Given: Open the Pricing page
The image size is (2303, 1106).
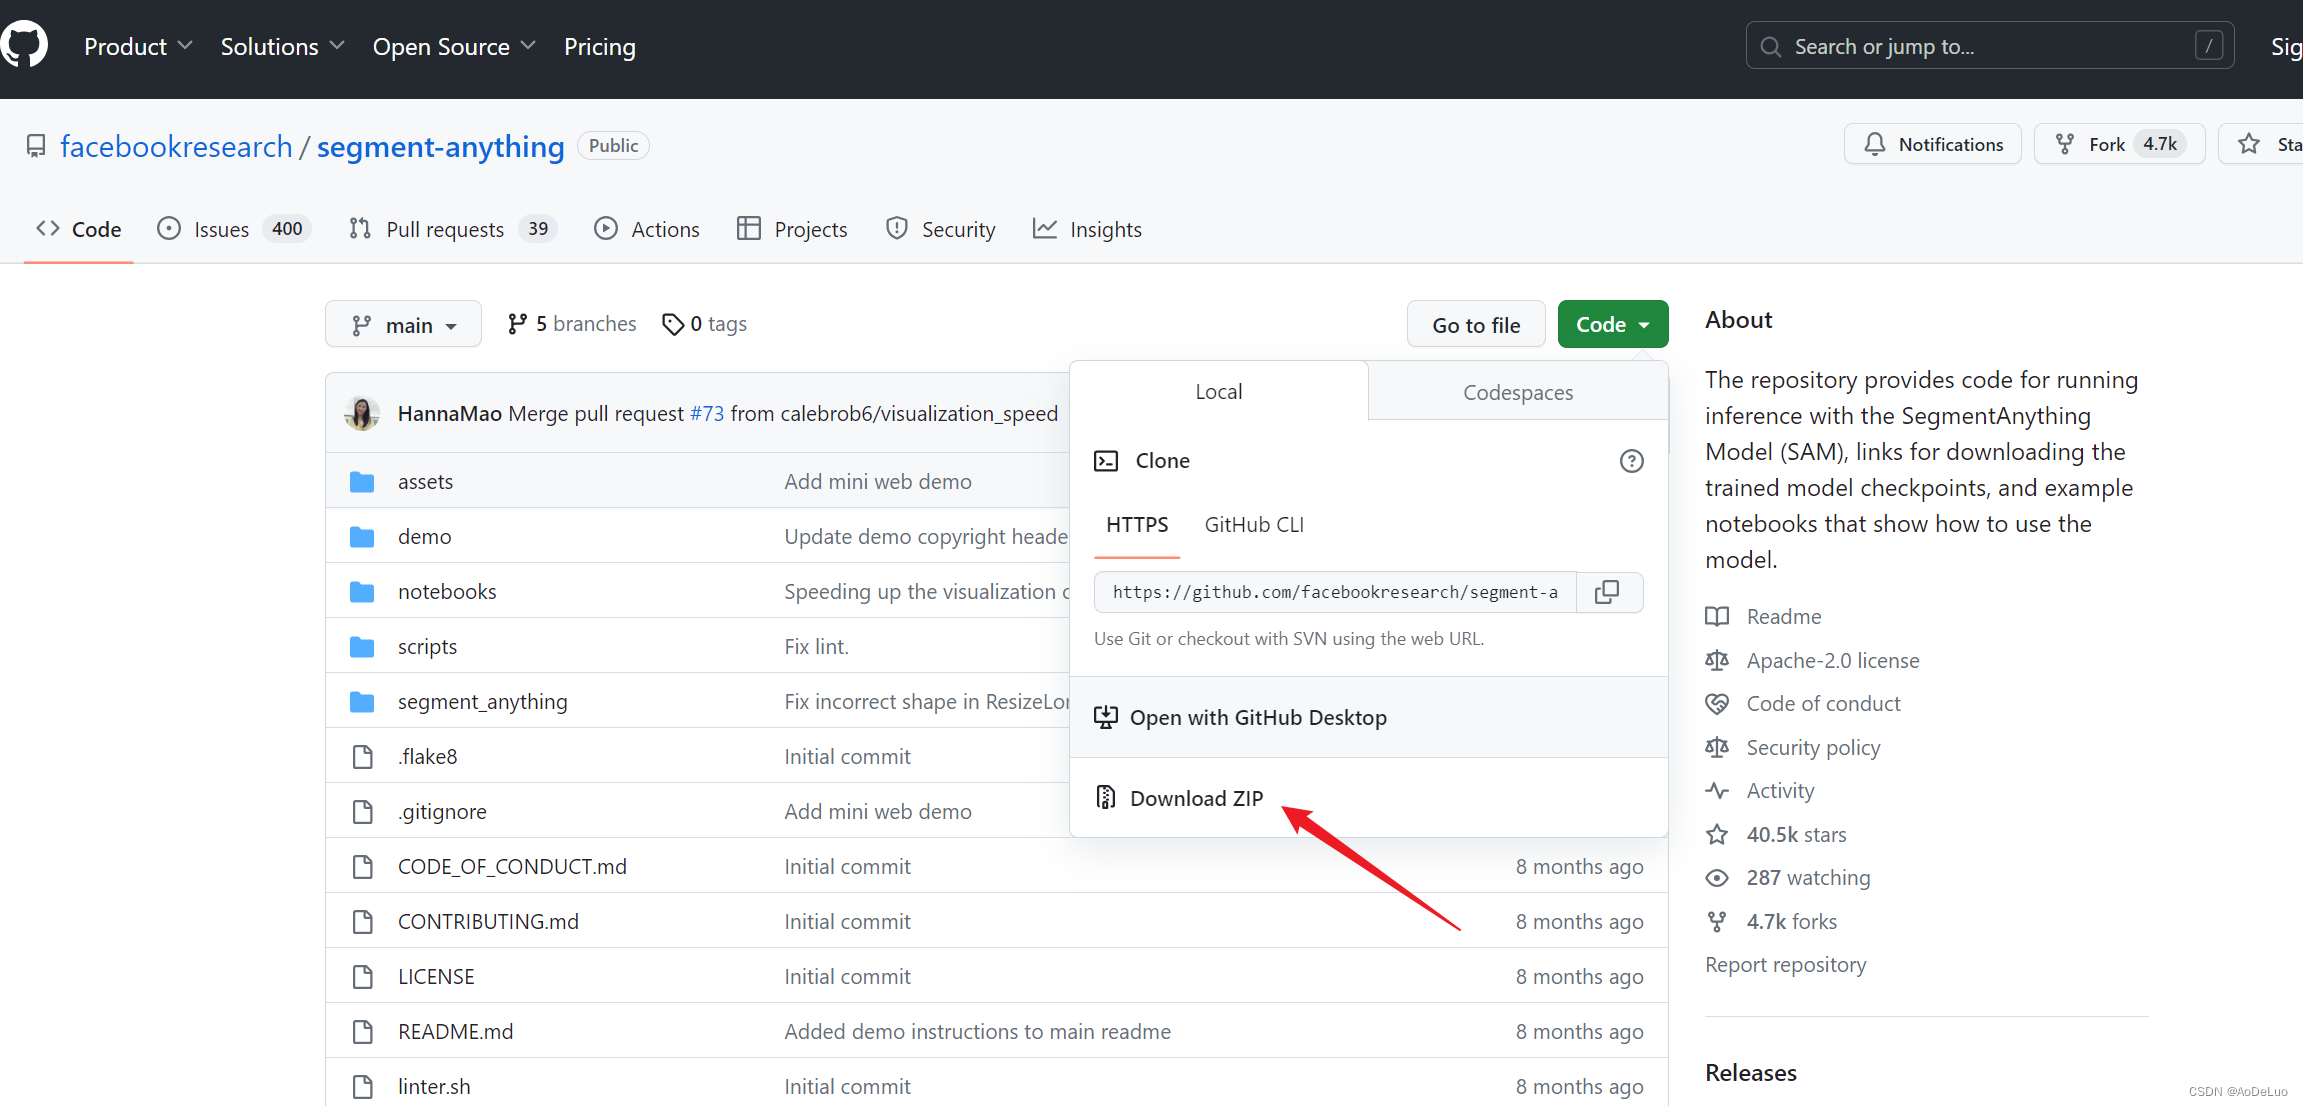Looking at the screenshot, I should (600, 47).
